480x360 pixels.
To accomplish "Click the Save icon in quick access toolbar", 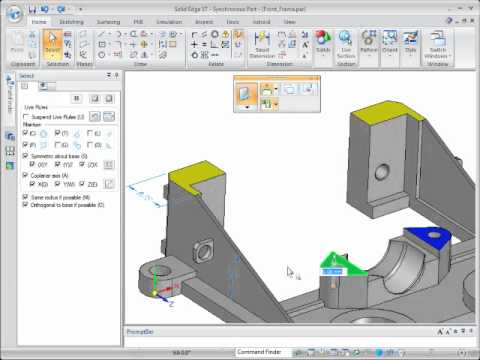I will (x=32, y=9).
